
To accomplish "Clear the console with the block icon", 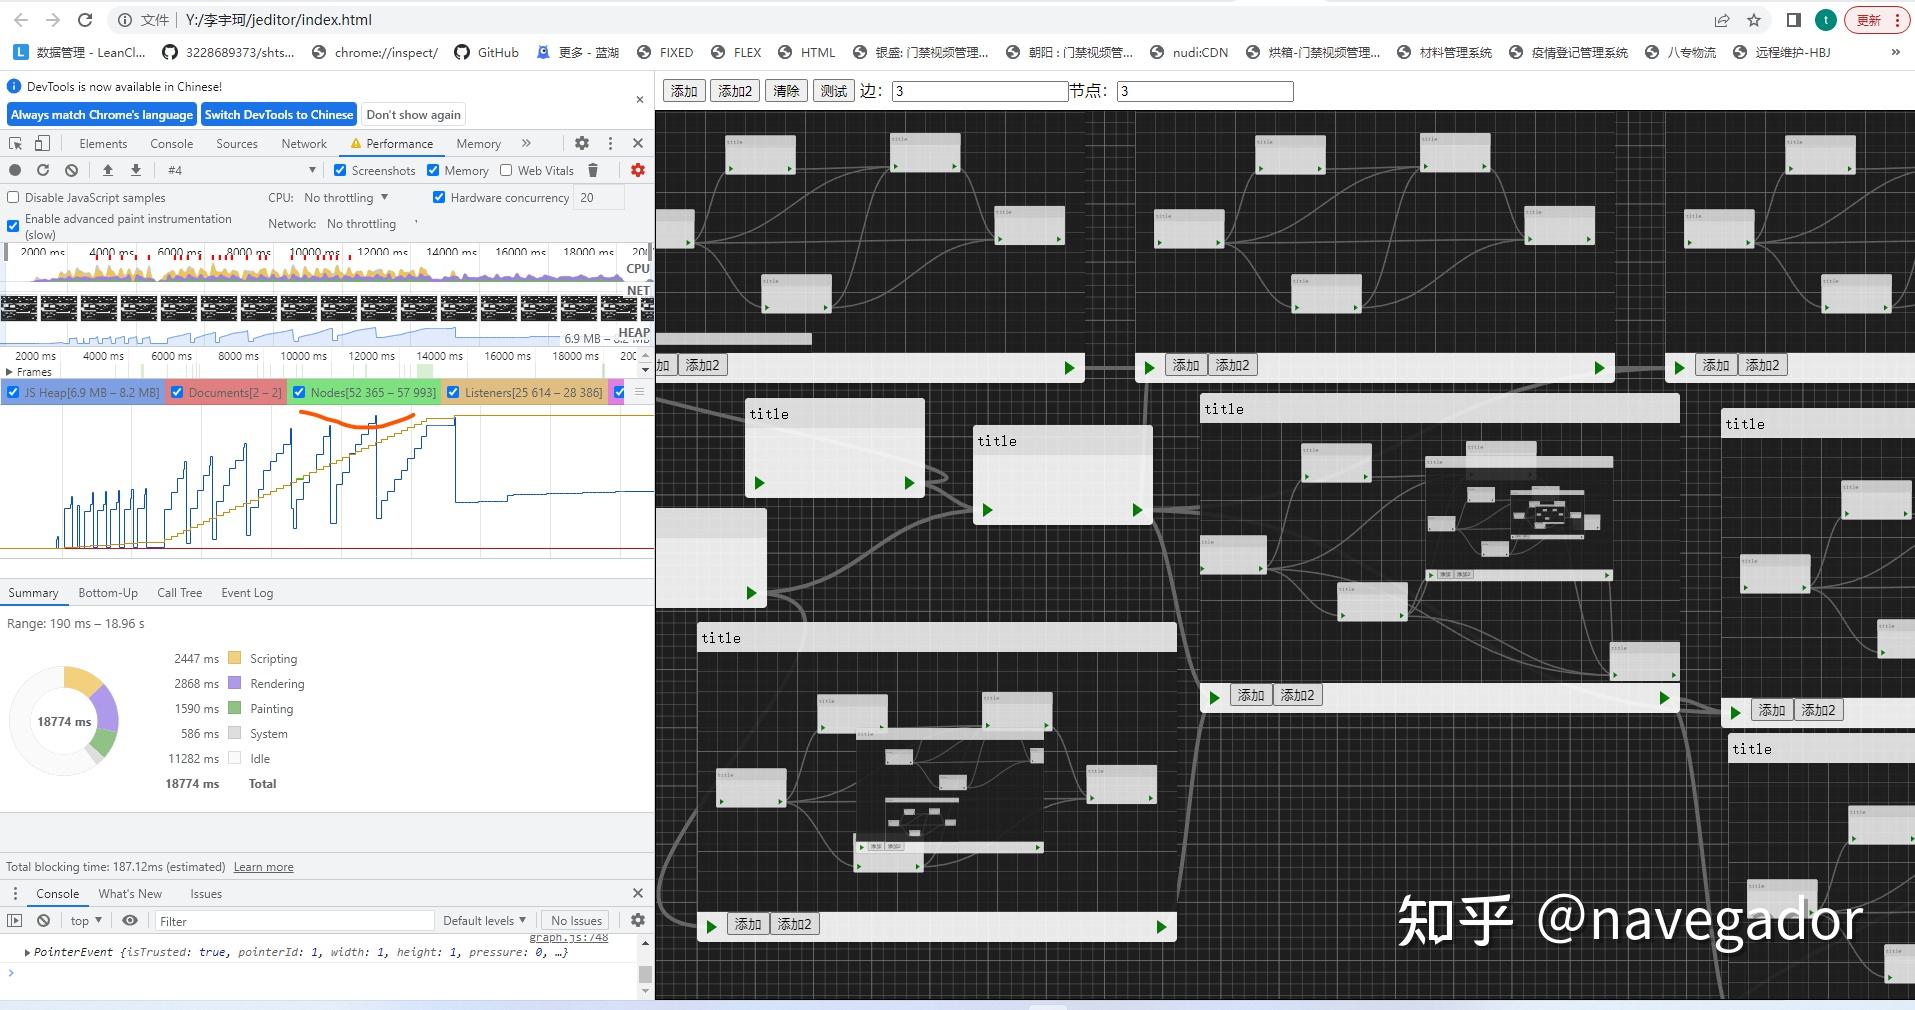I will point(44,920).
